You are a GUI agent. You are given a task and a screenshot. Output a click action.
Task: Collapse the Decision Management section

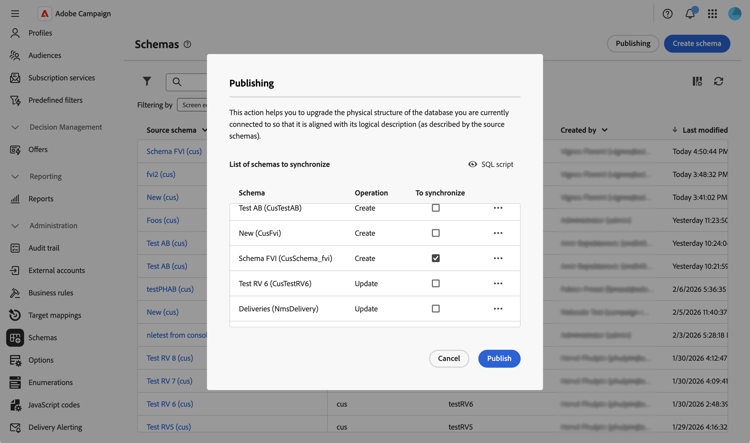(15, 127)
